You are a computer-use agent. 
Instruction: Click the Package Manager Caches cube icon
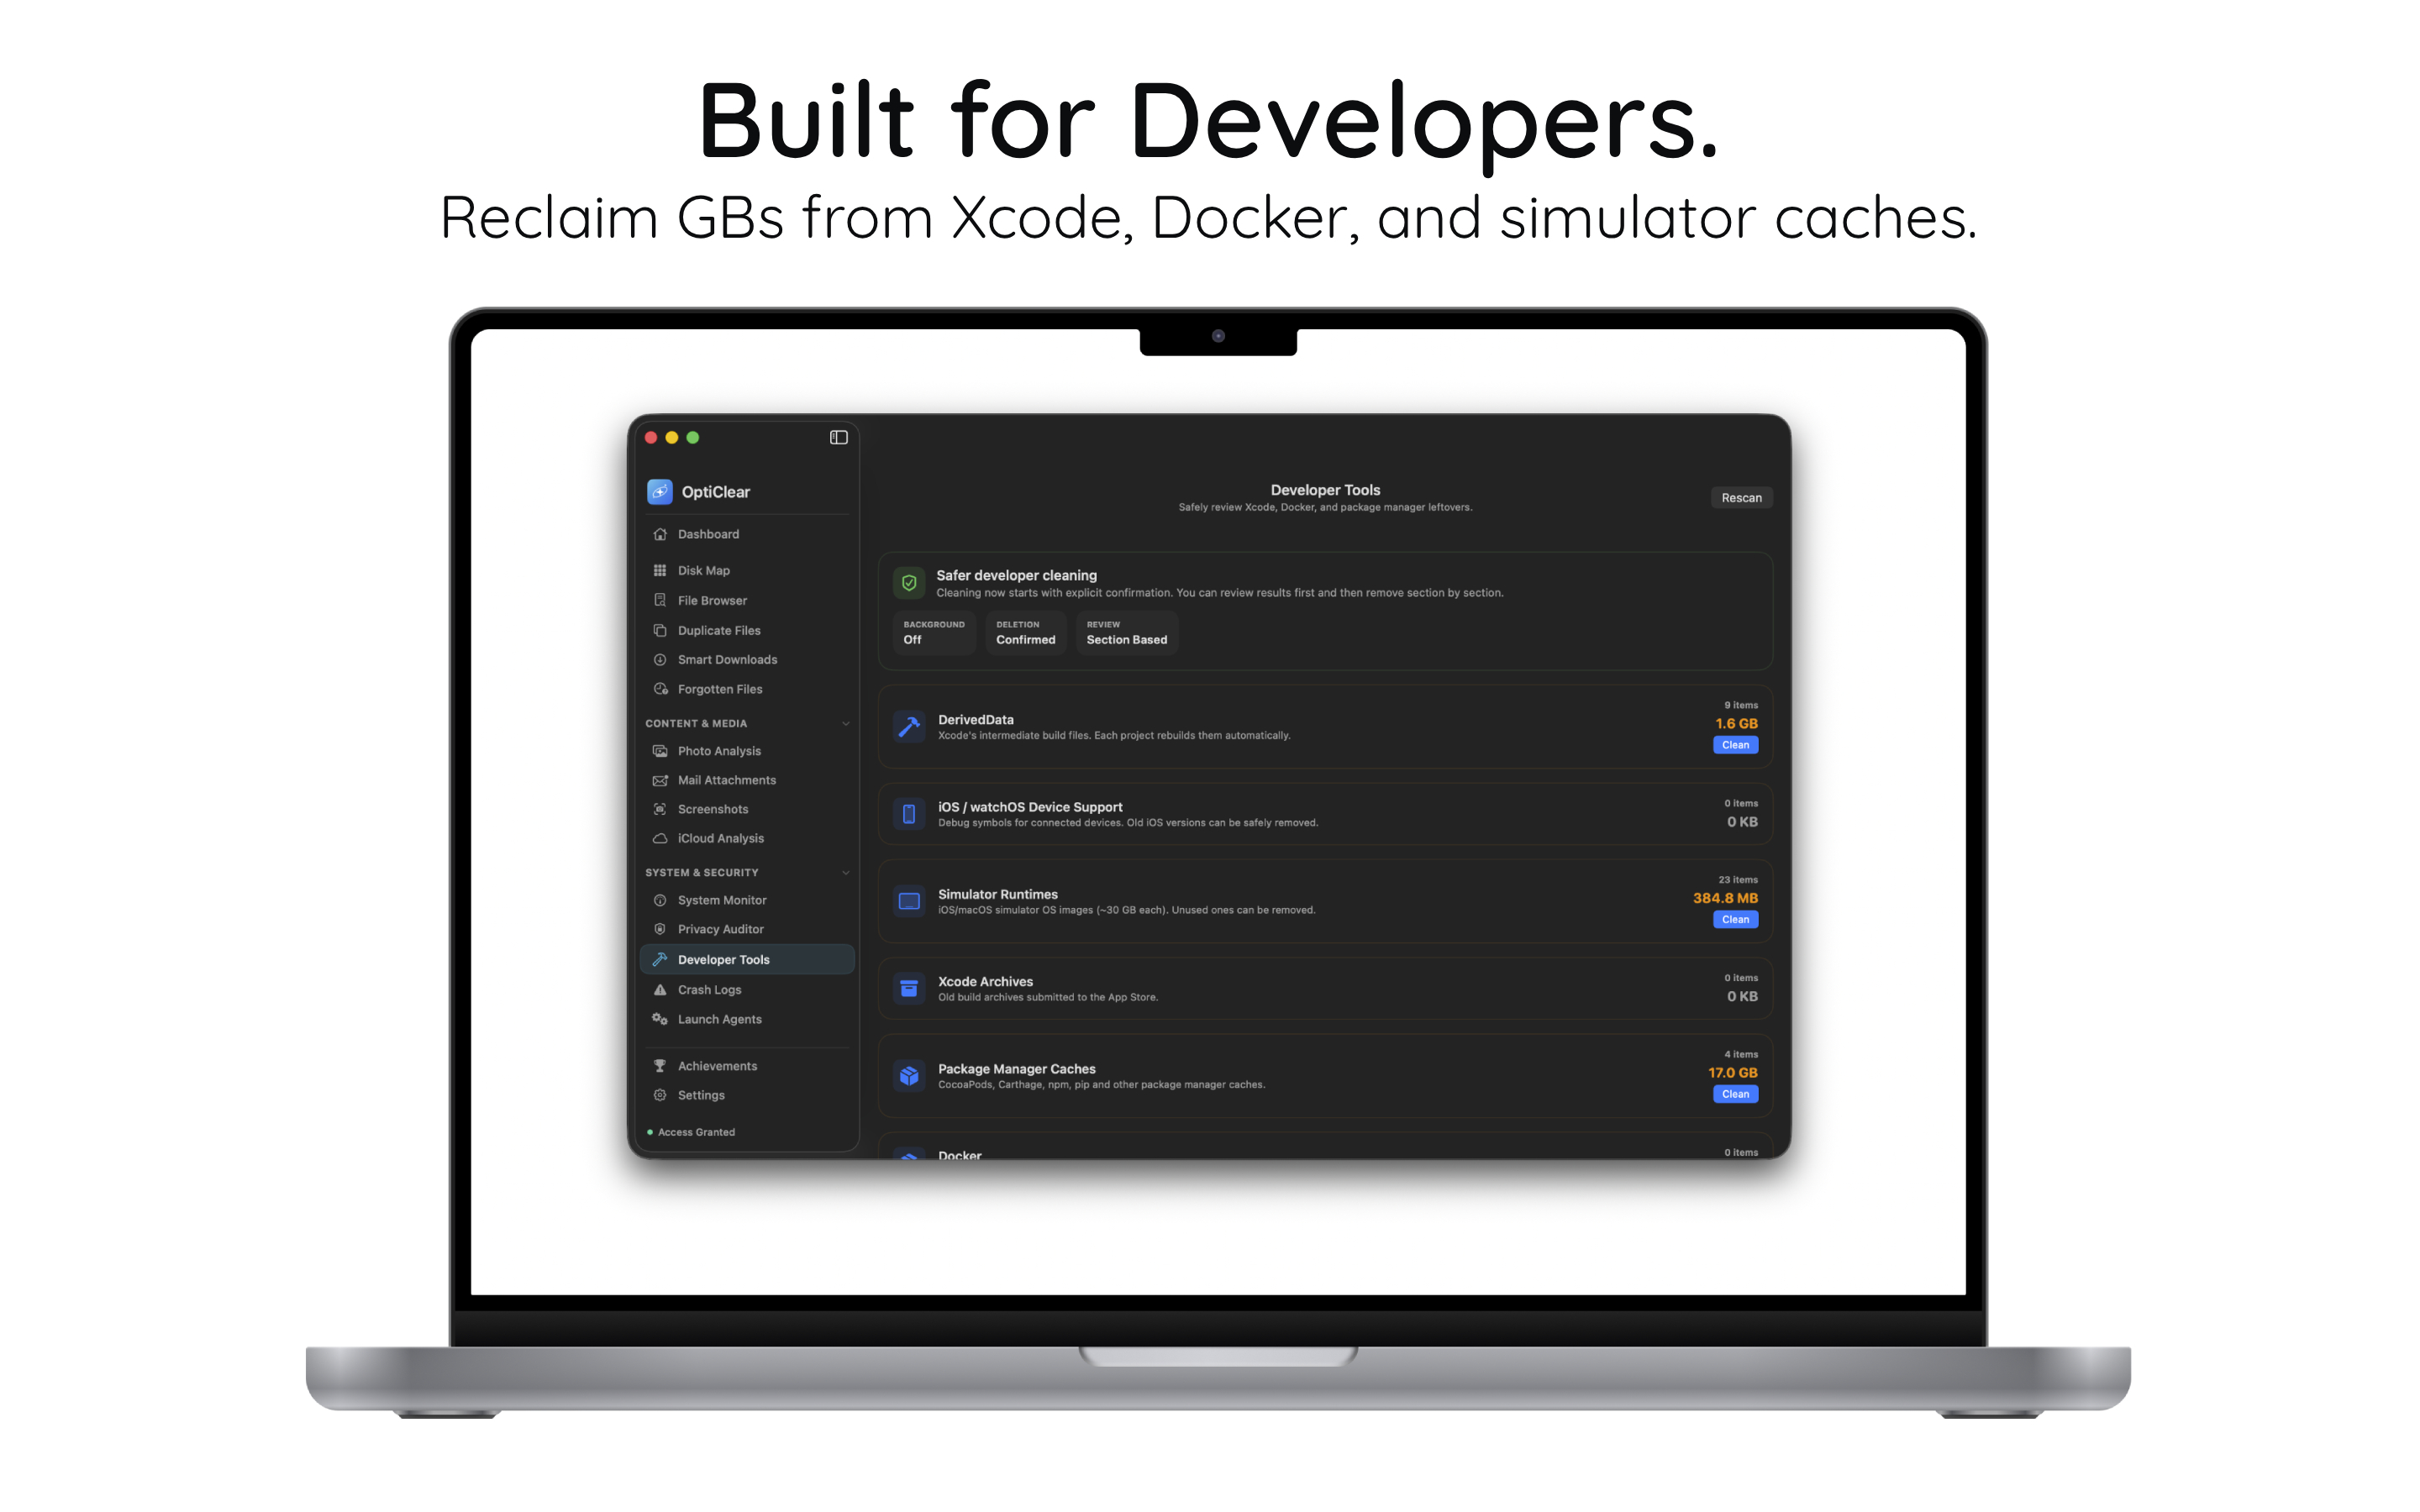pos(908,1076)
